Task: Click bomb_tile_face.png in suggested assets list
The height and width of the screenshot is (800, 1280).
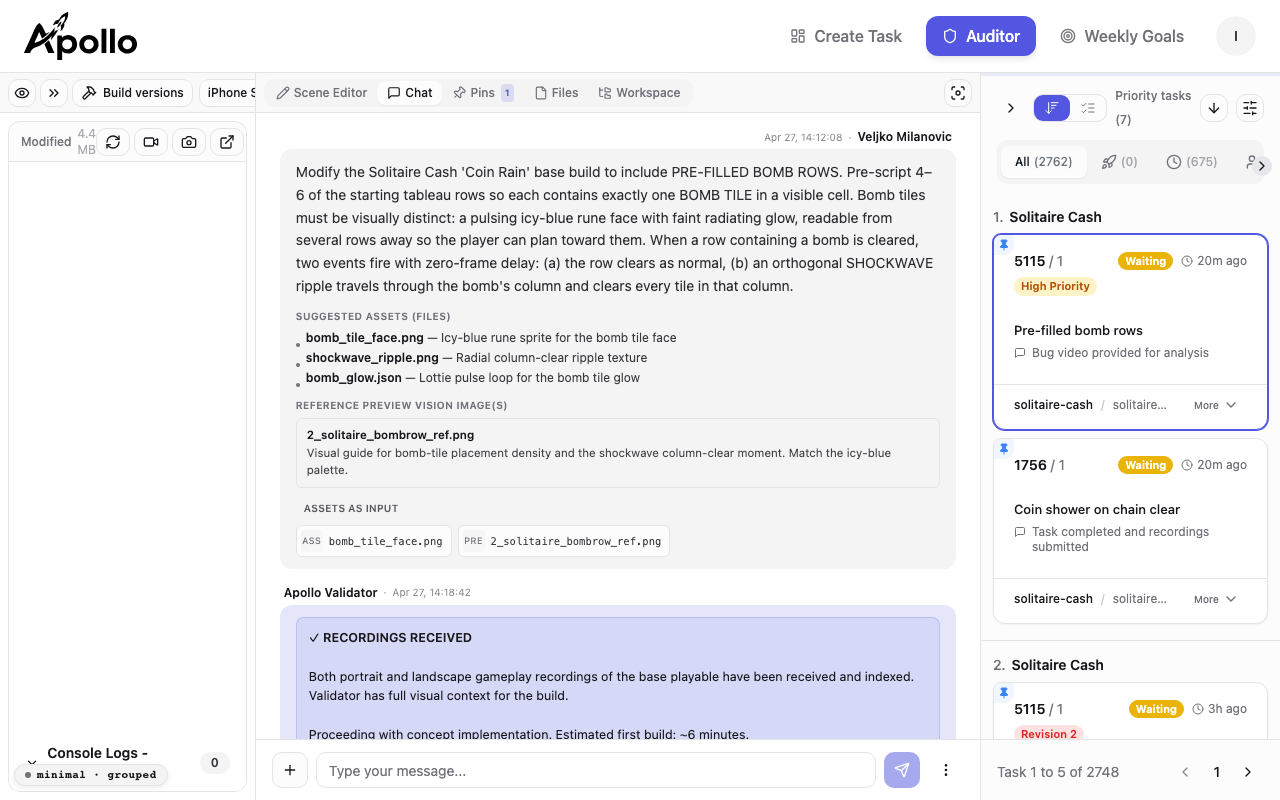Action: [365, 338]
